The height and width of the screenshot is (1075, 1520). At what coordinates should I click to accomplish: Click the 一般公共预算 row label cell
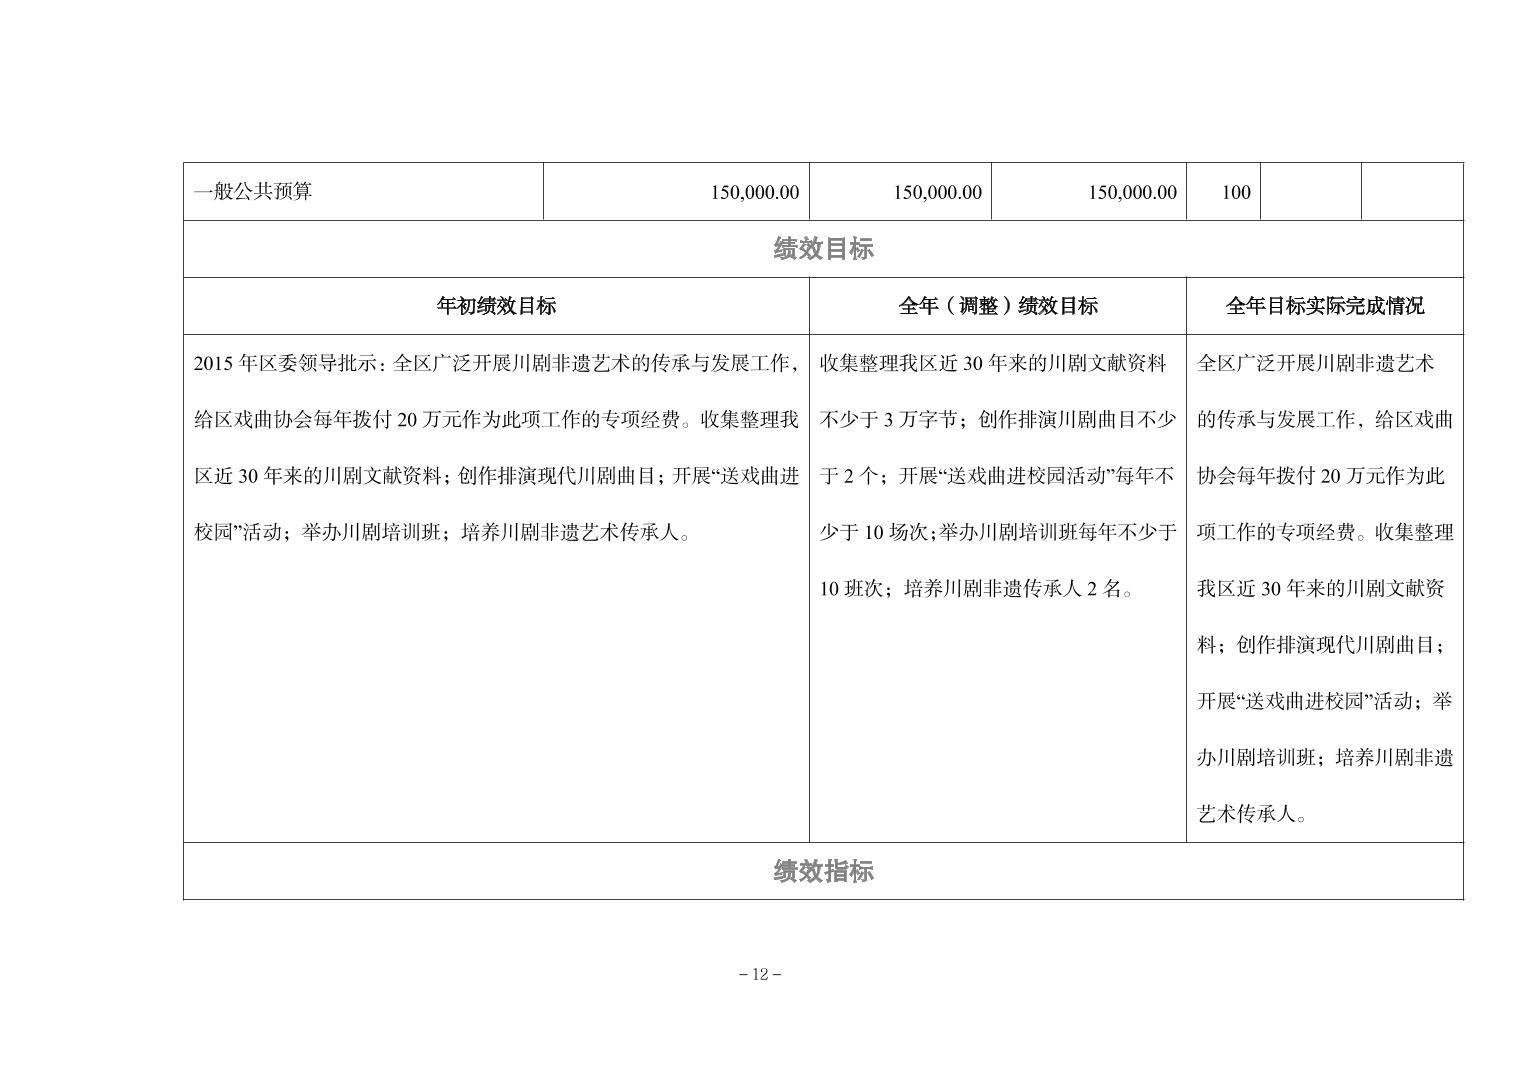coord(253,191)
